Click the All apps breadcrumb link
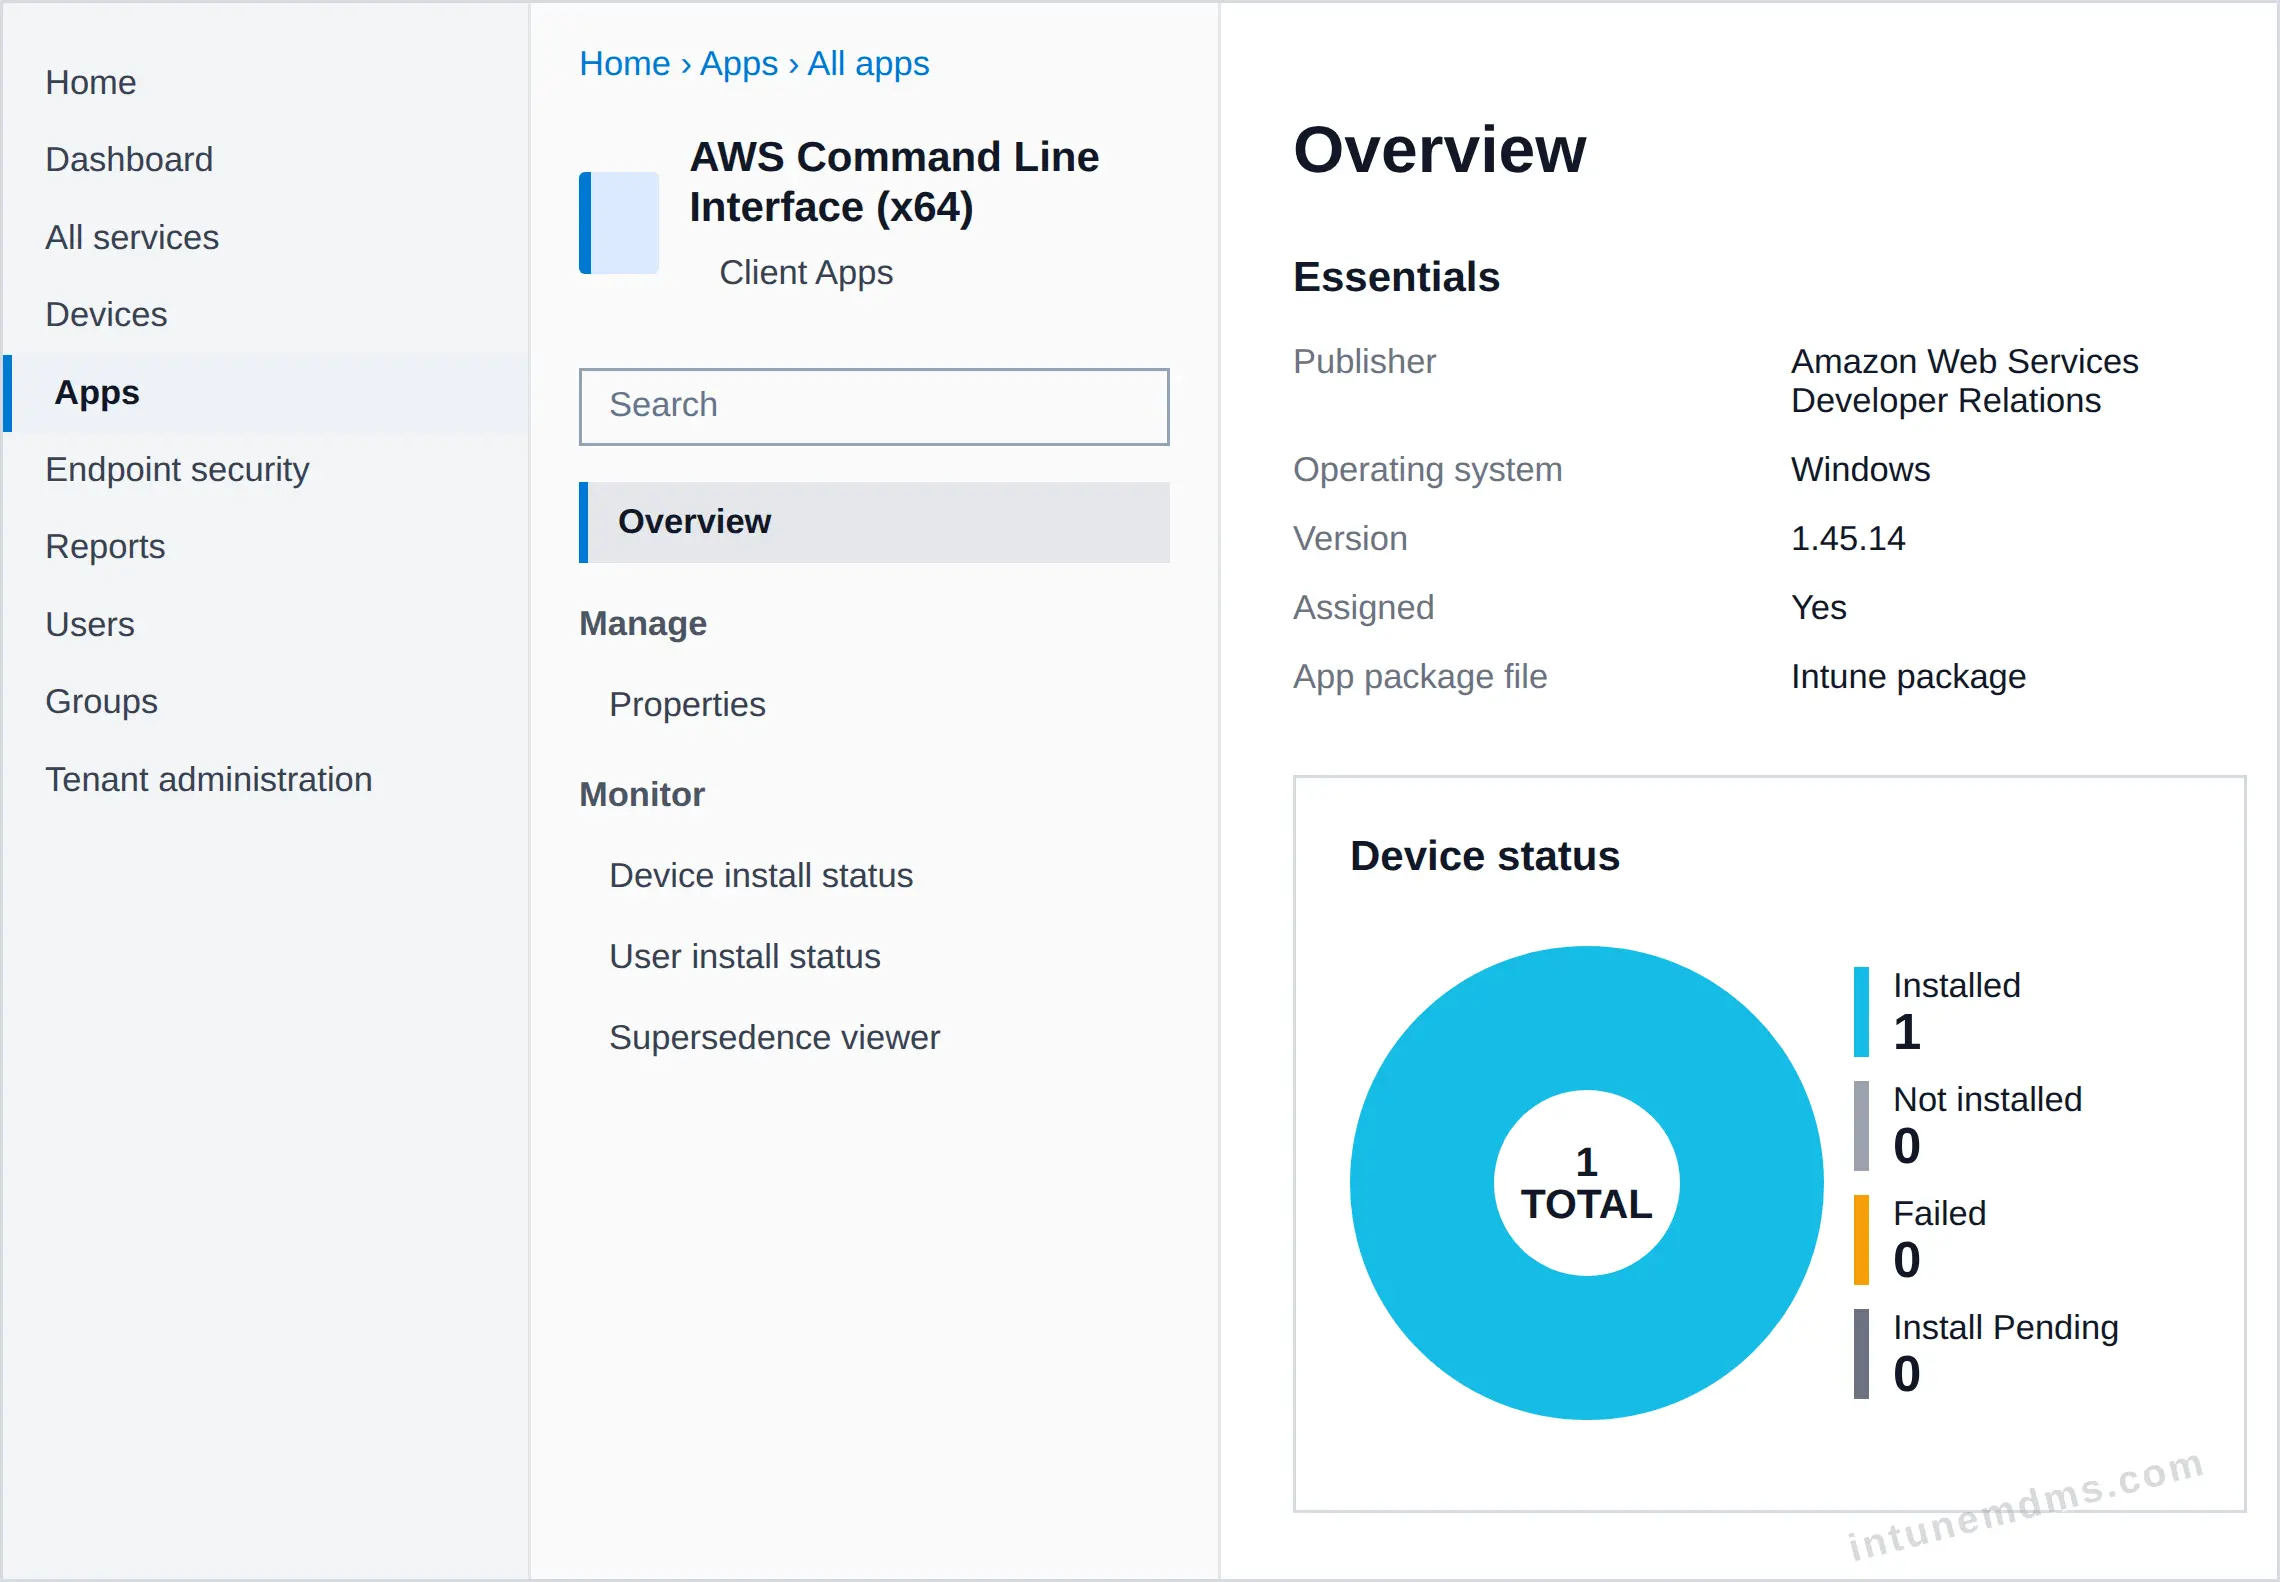This screenshot has height=1582, width=2280. pos(868,63)
